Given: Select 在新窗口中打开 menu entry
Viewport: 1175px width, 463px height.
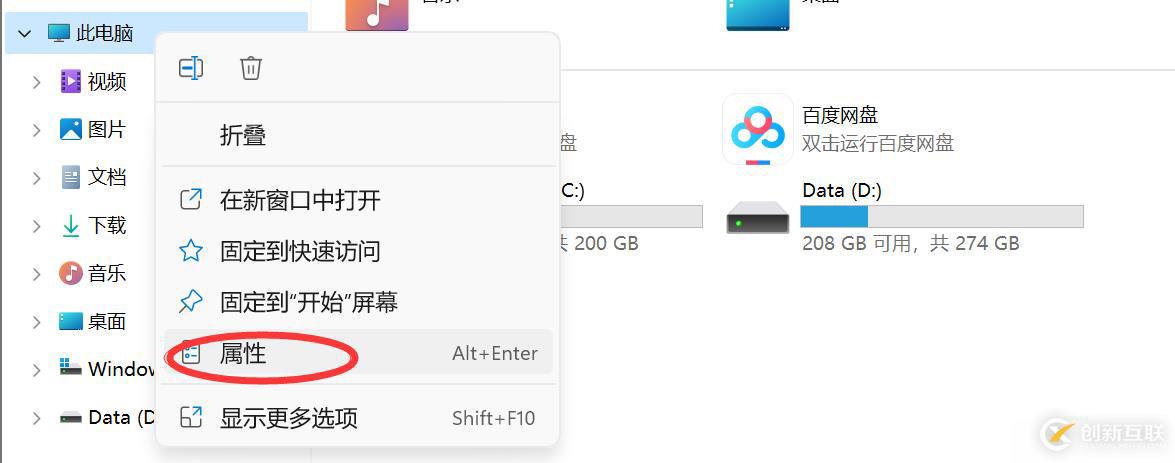Looking at the screenshot, I should pyautogui.click(x=300, y=199).
